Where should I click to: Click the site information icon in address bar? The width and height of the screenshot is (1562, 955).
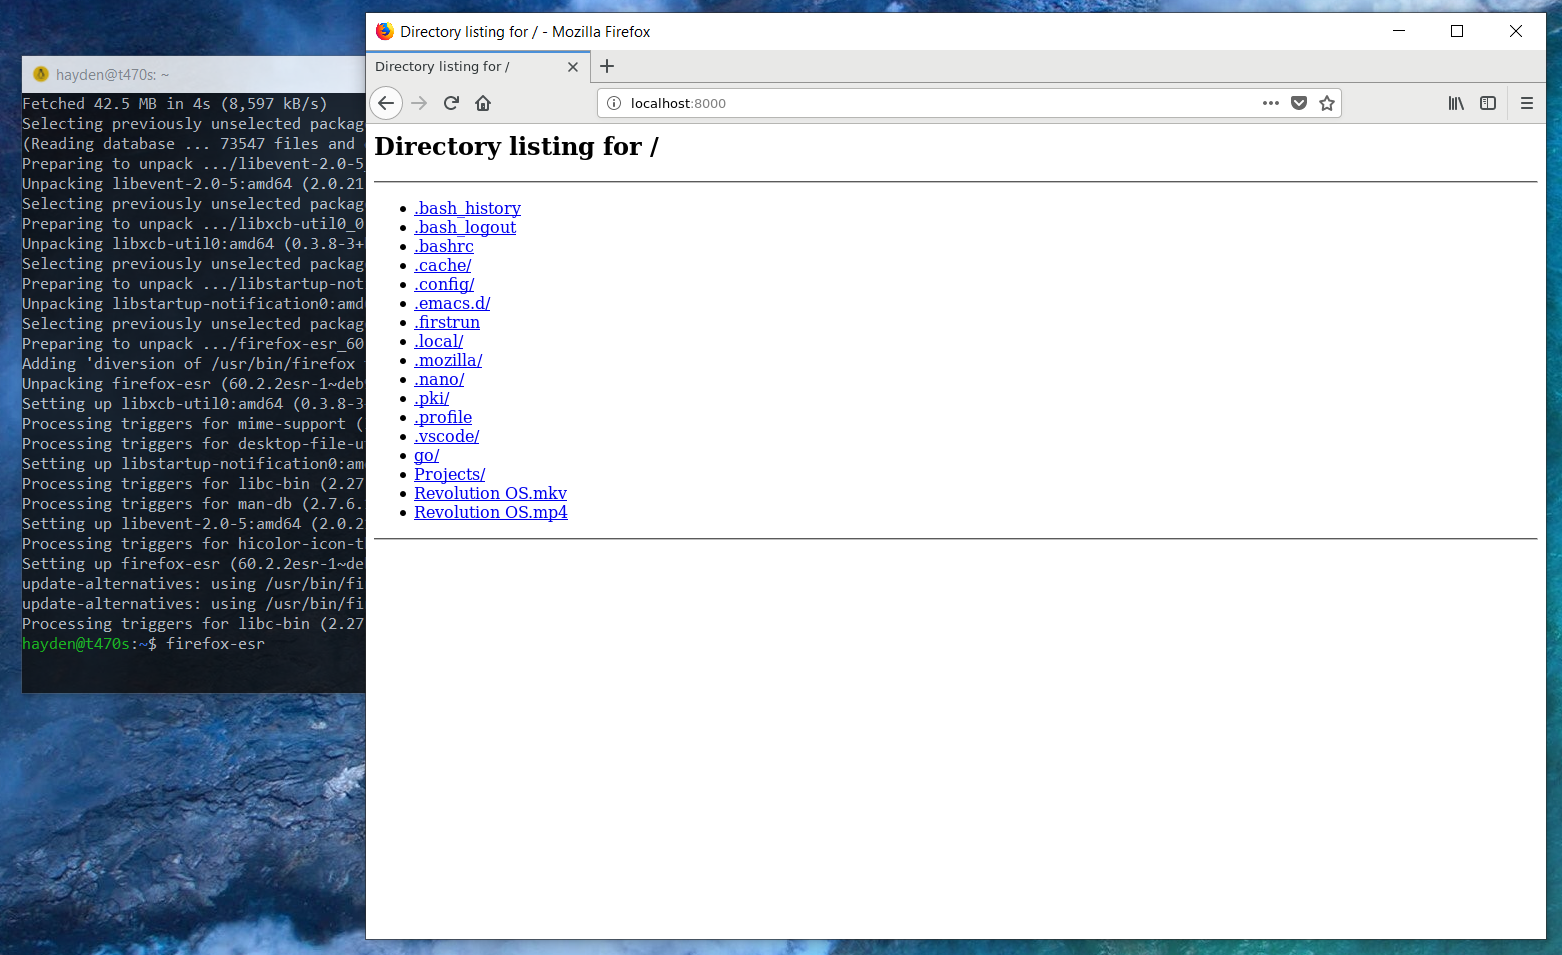[x=613, y=102]
